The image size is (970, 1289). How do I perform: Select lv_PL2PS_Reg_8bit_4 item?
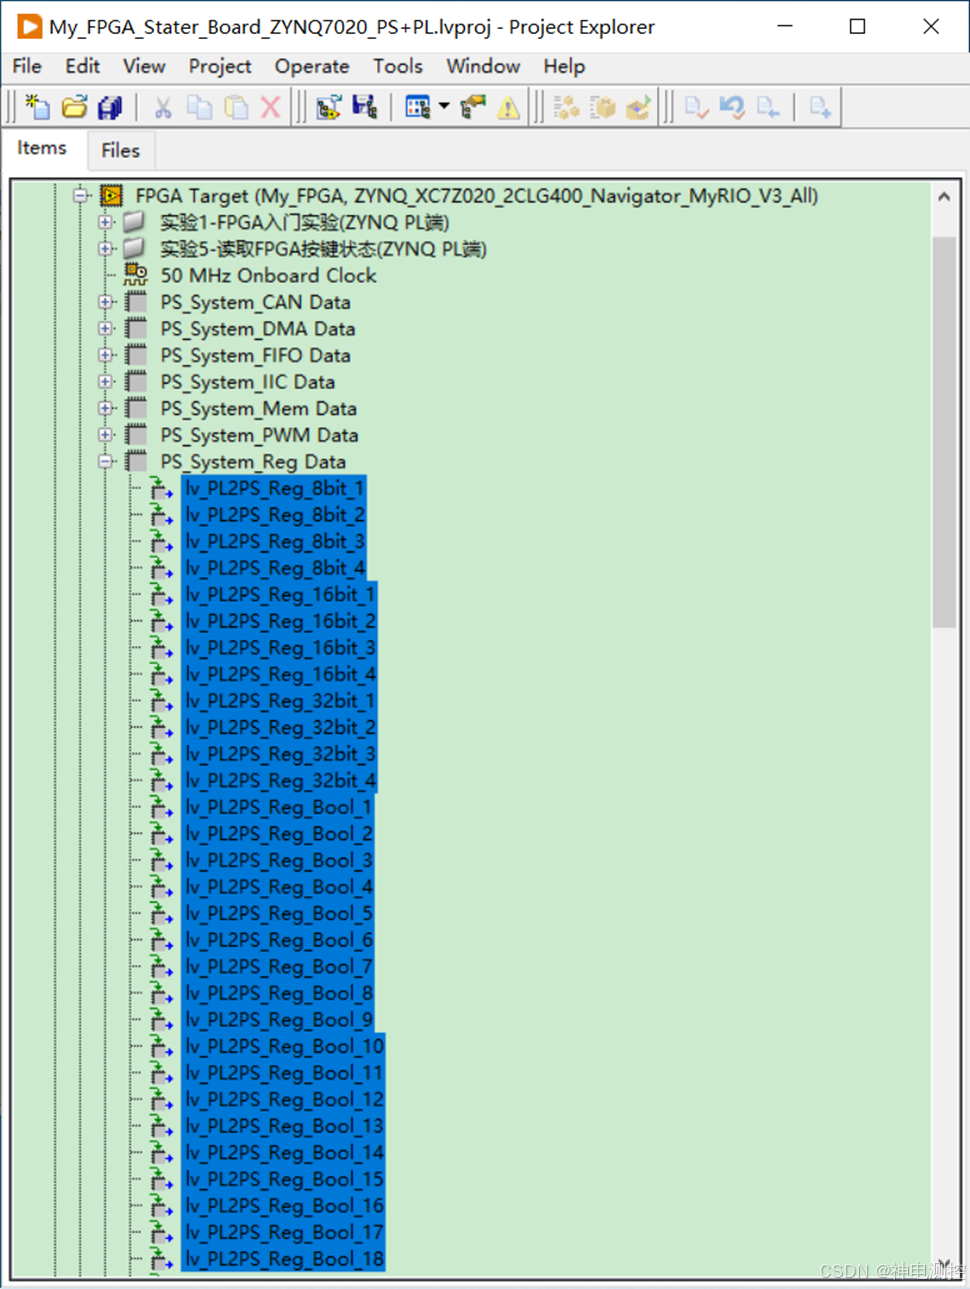click(x=274, y=568)
